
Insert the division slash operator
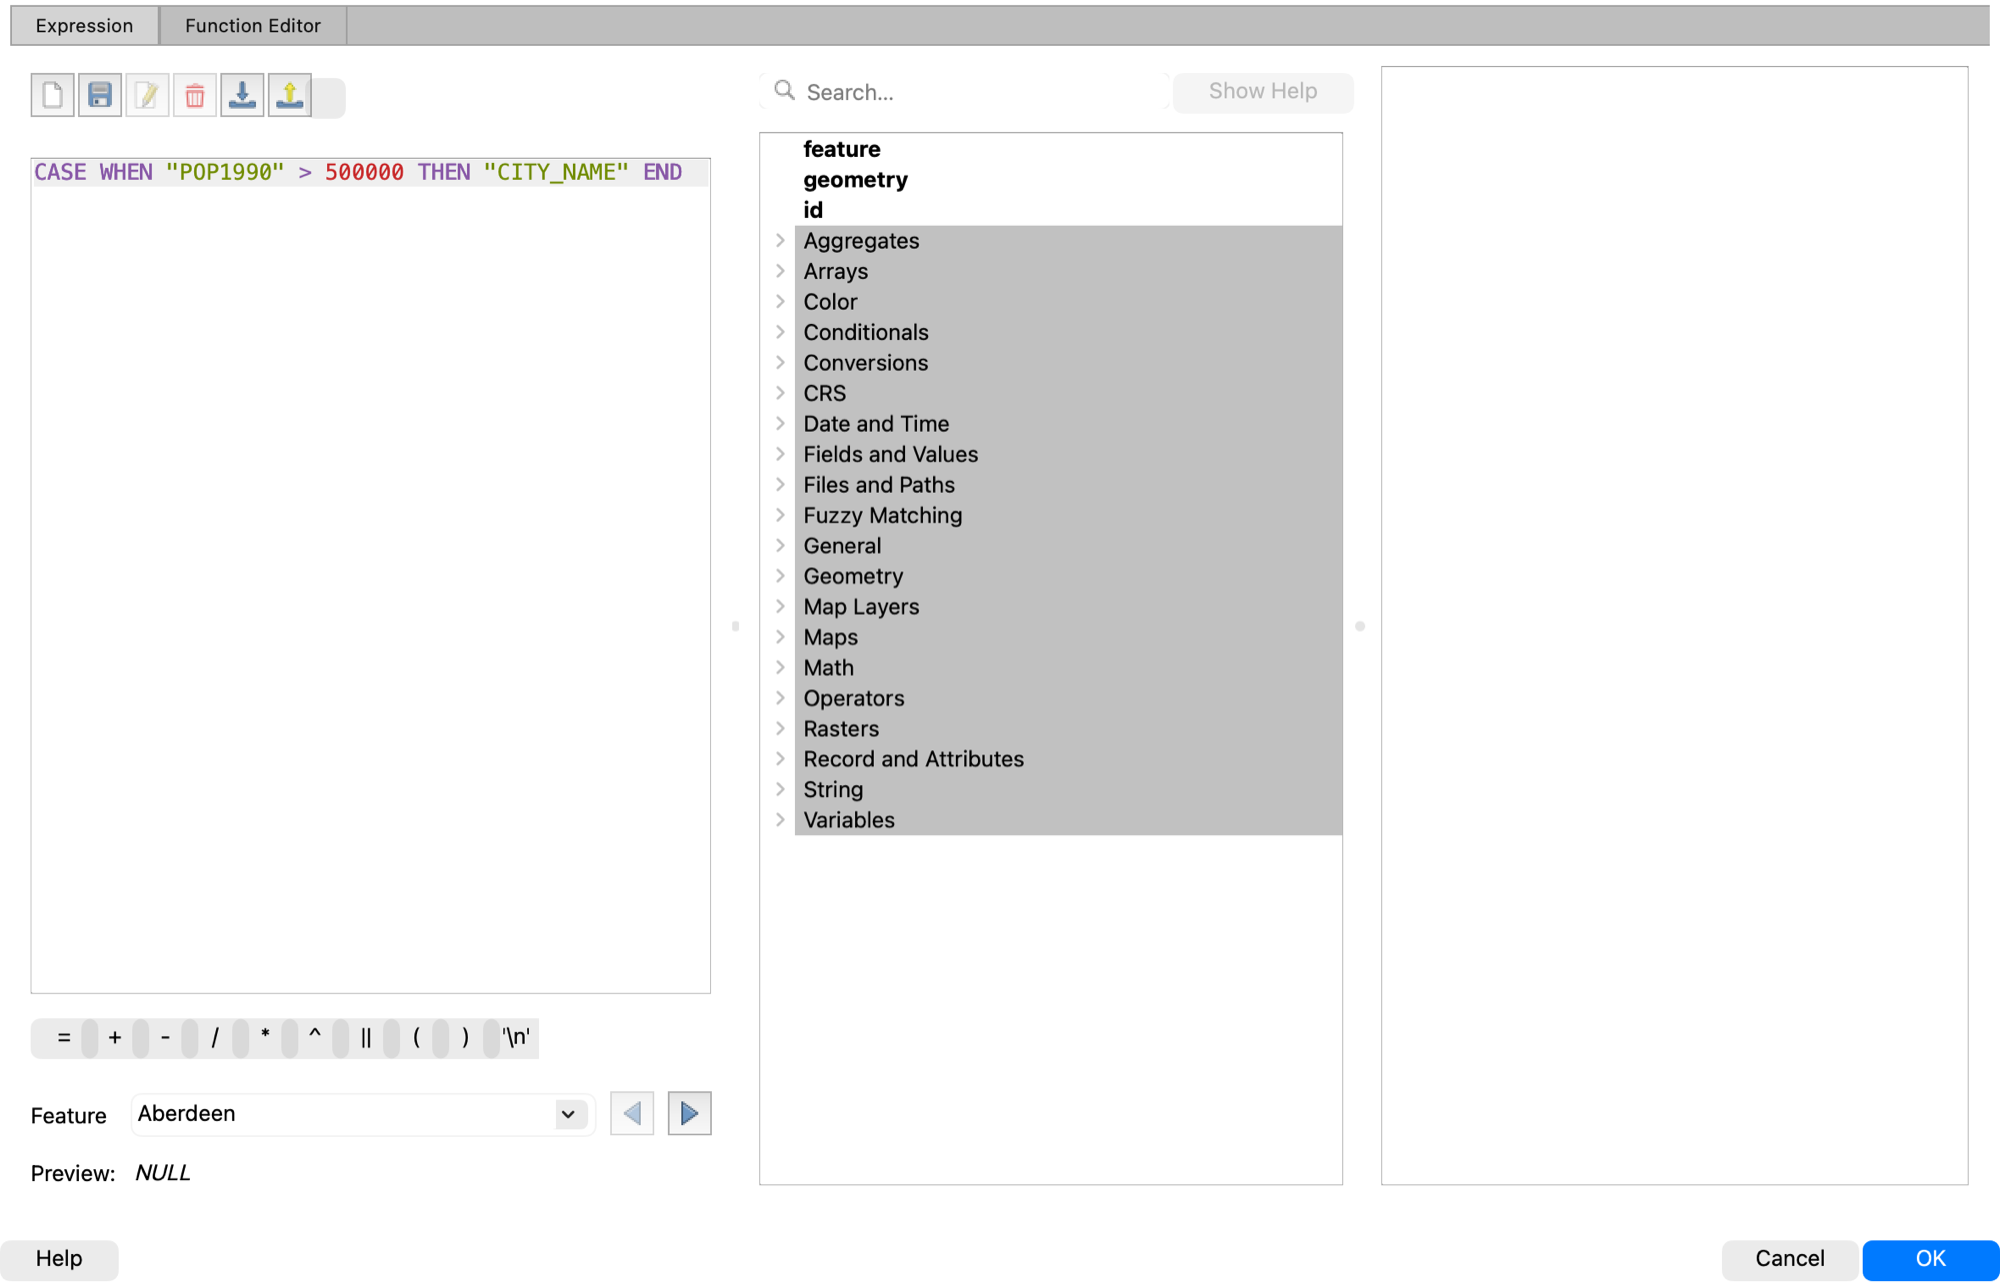coord(215,1038)
